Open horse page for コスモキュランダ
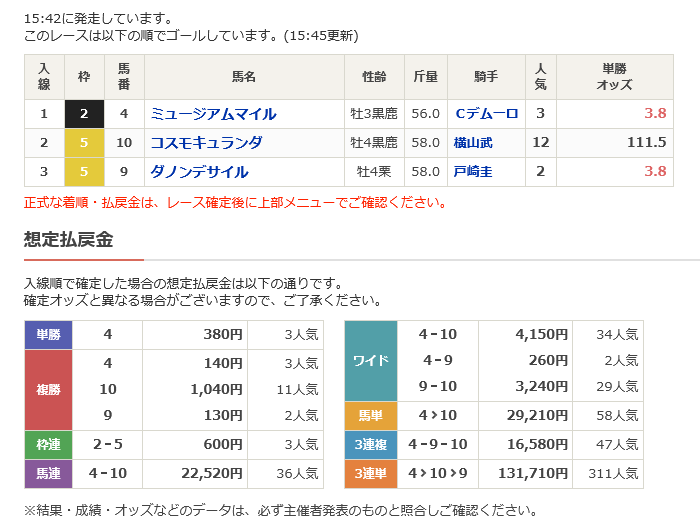 206,143
